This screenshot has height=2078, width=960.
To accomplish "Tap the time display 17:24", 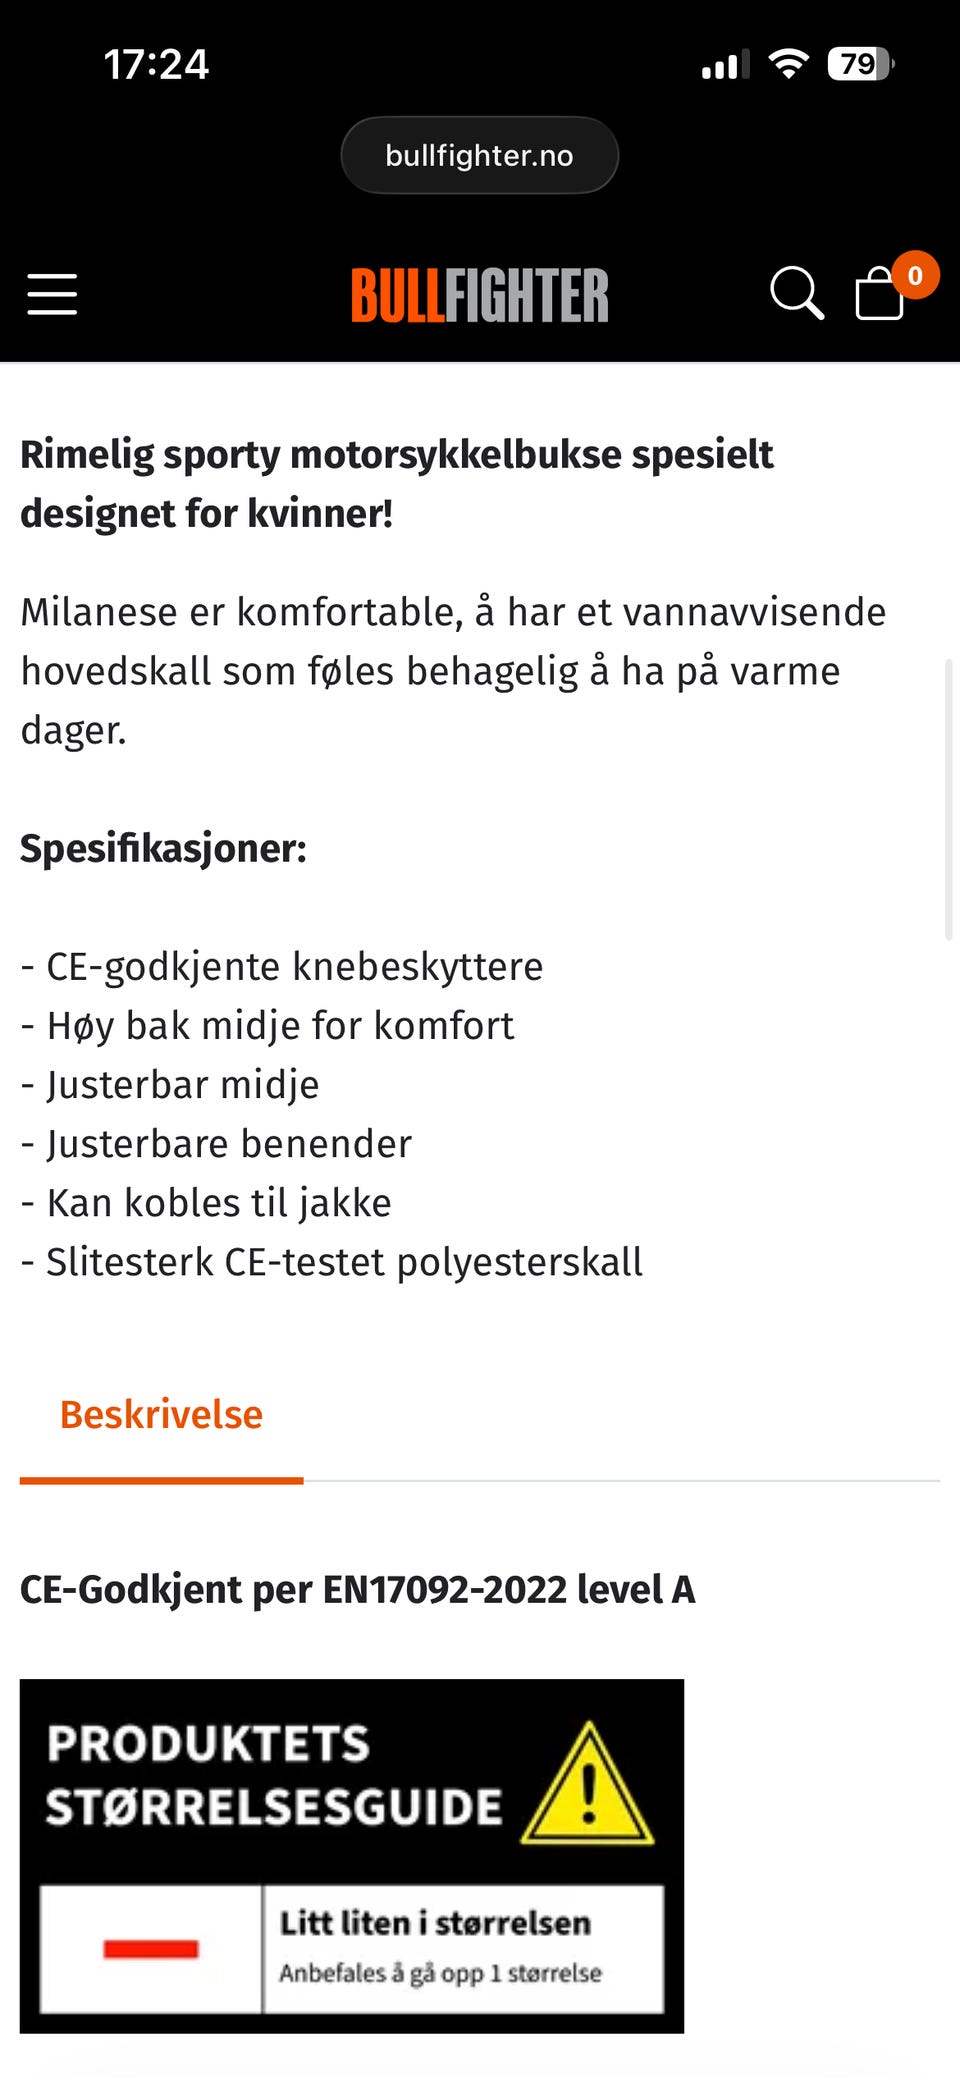I will coord(155,63).
